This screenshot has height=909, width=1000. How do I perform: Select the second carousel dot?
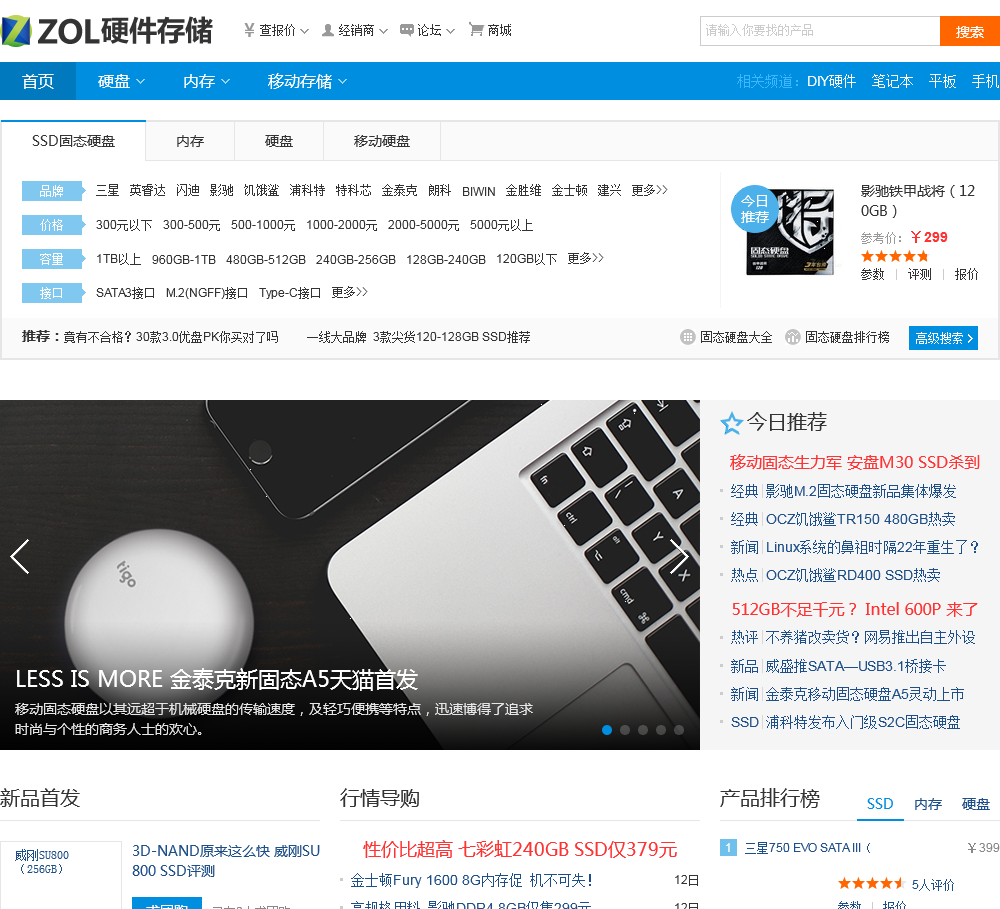[625, 730]
